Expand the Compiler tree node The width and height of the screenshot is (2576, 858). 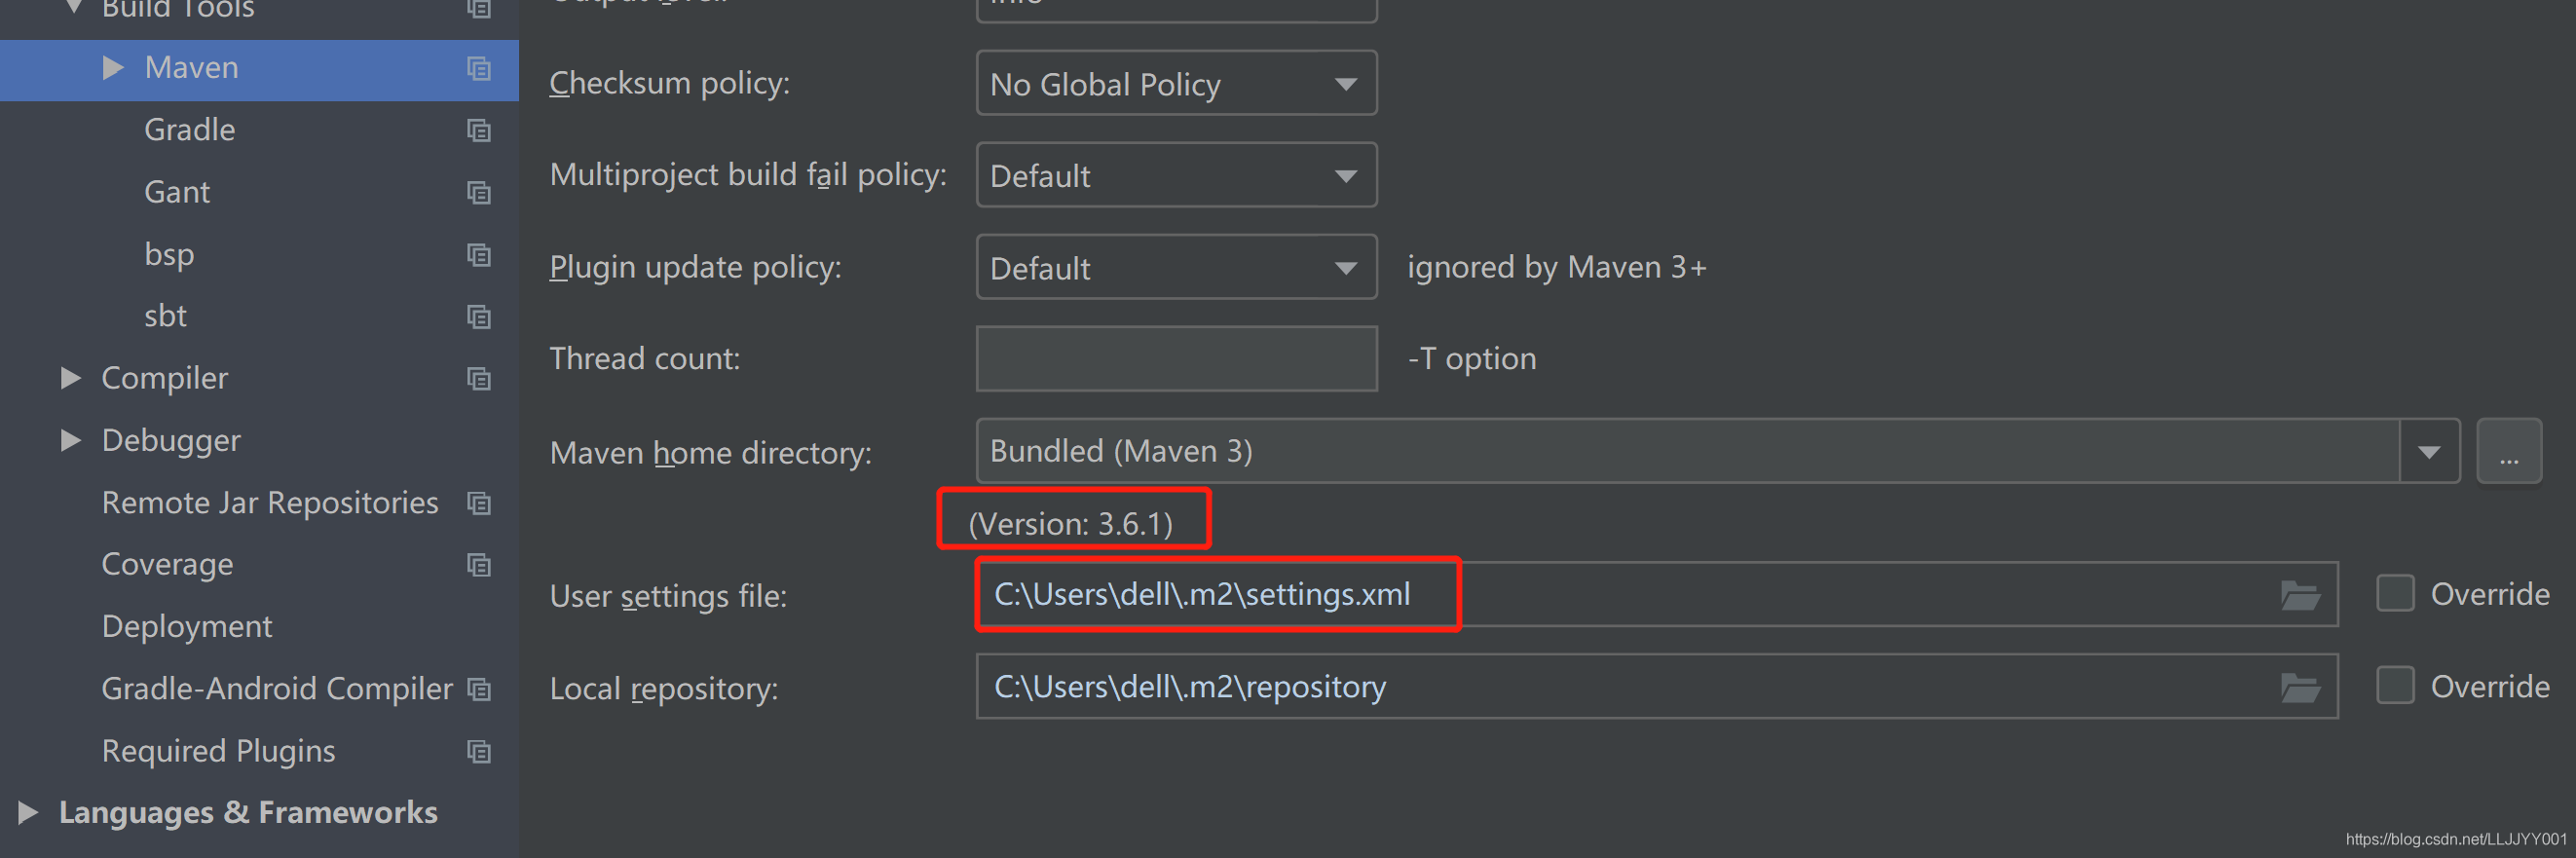(x=70, y=378)
